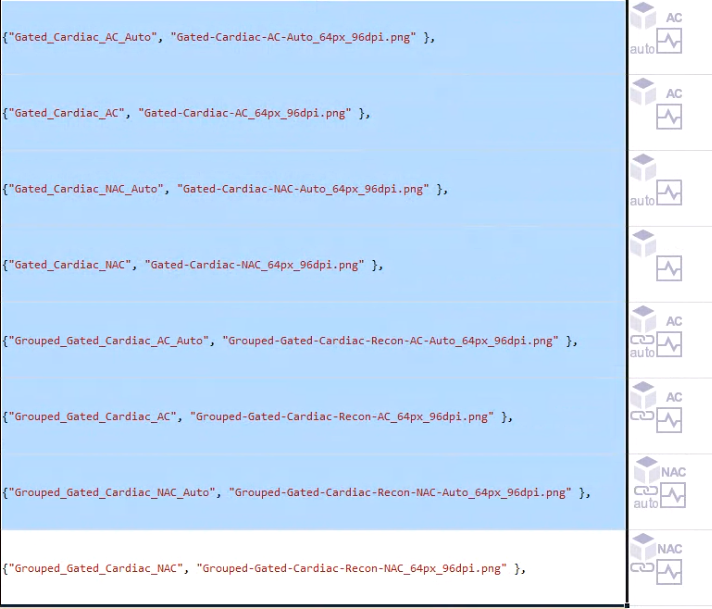Click the "Gated_Cardiac_NAC_Auto" key text
Screen dimensions: 712x609
[86, 189]
